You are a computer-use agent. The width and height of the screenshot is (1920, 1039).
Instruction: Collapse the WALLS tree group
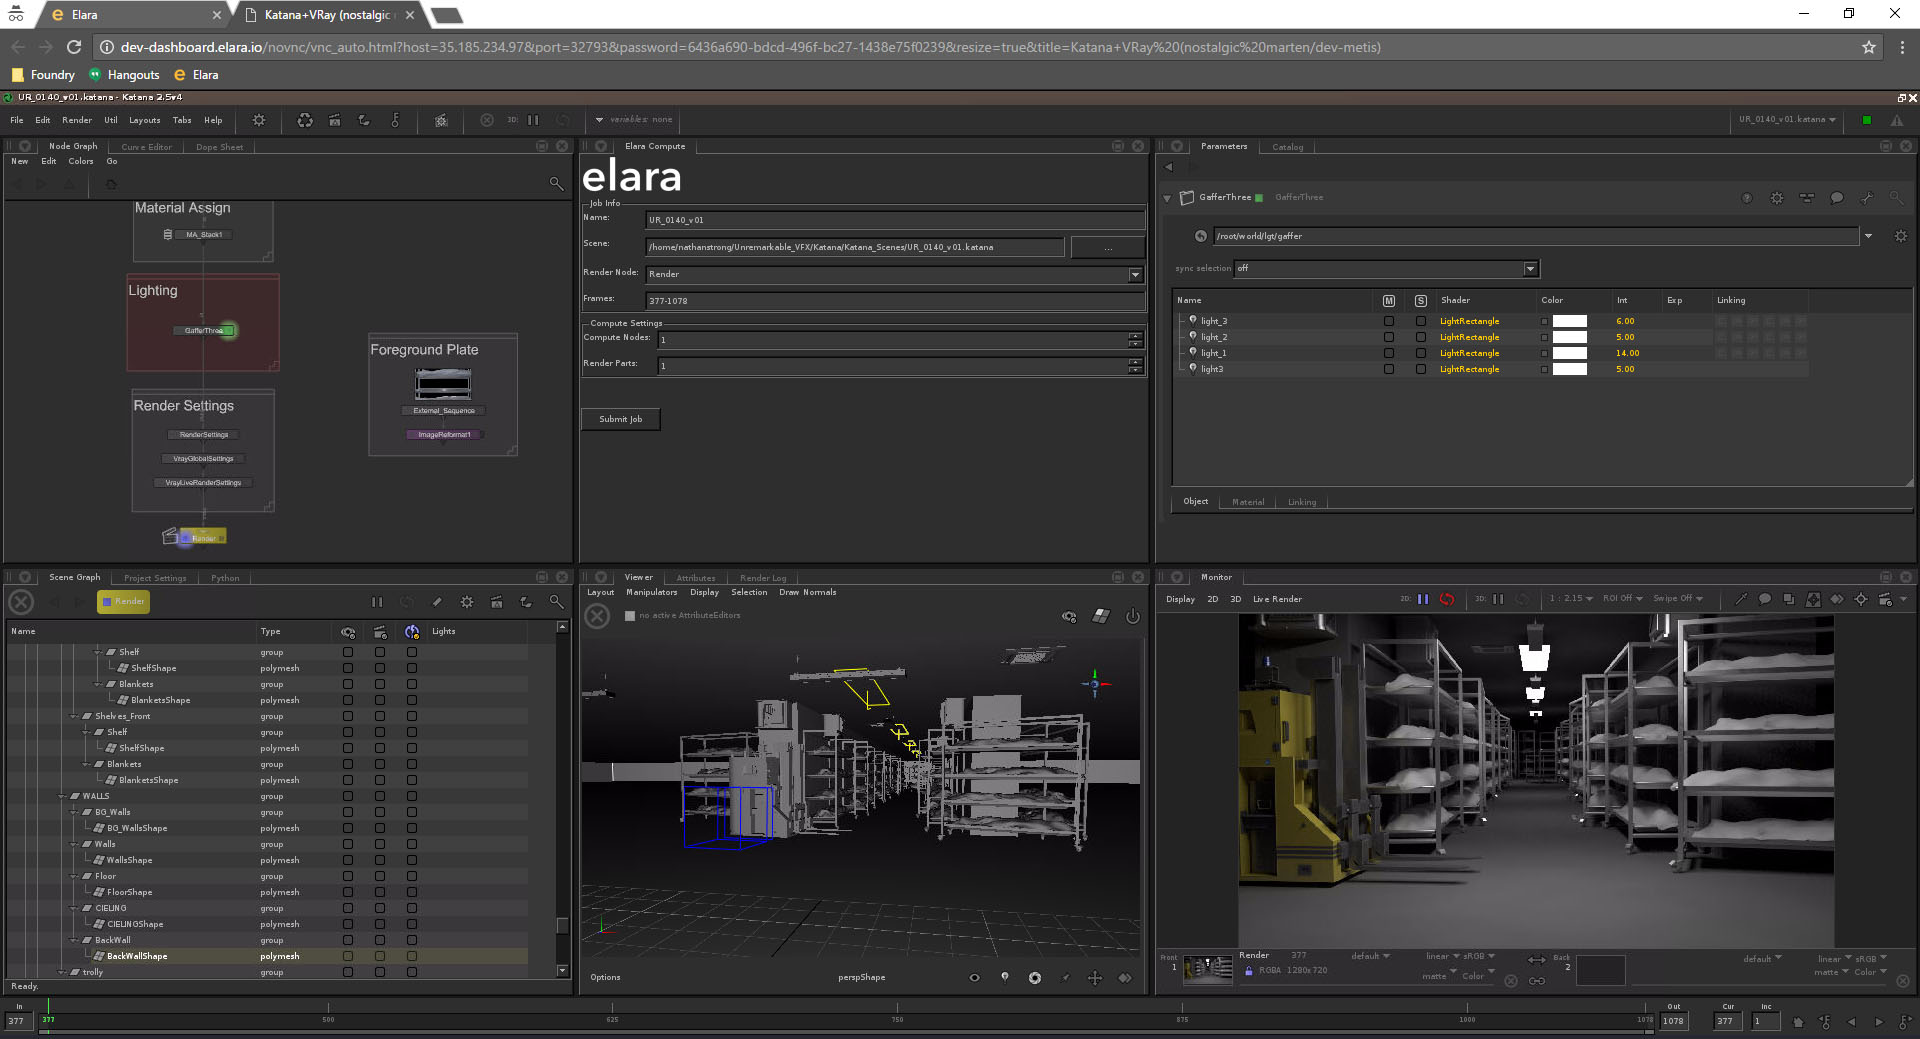(63, 797)
